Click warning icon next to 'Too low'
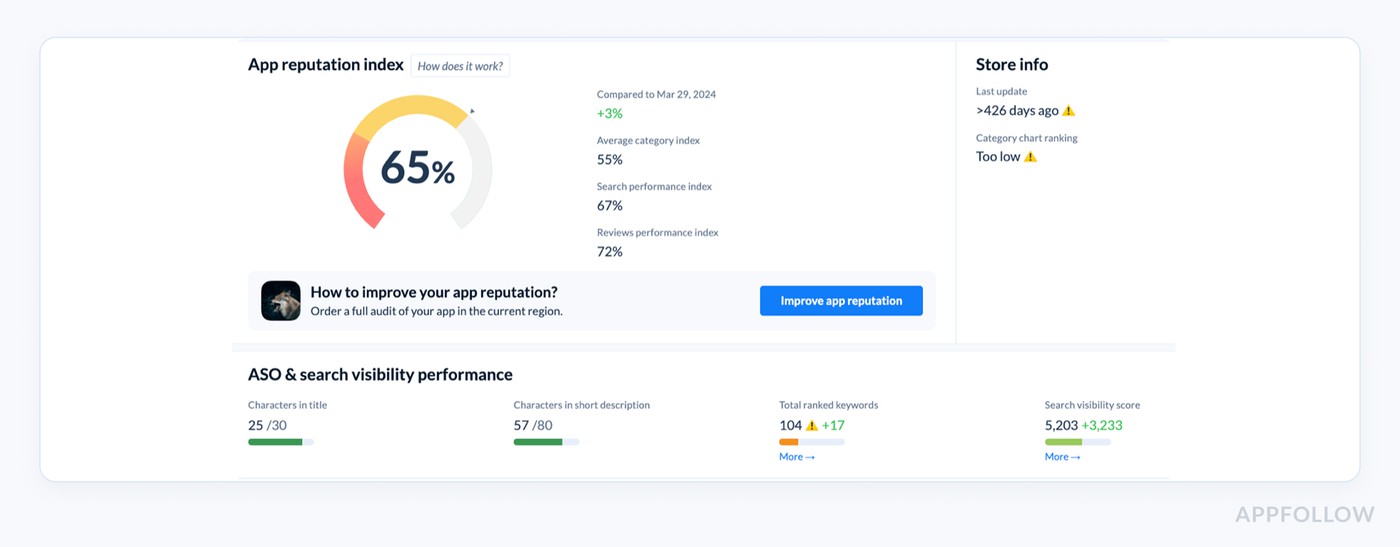The height and width of the screenshot is (547, 1400). (x=1031, y=157)
